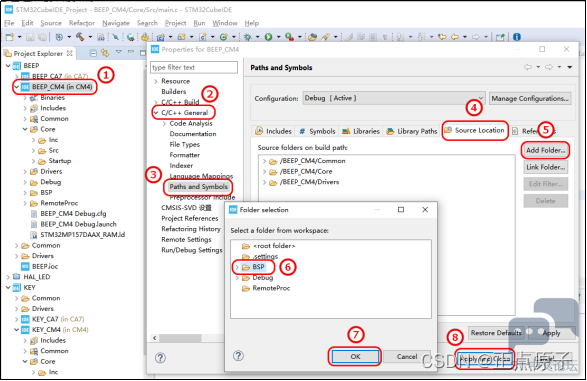
Task: Switch to the Library Paths tab
Action: [411, 131]
